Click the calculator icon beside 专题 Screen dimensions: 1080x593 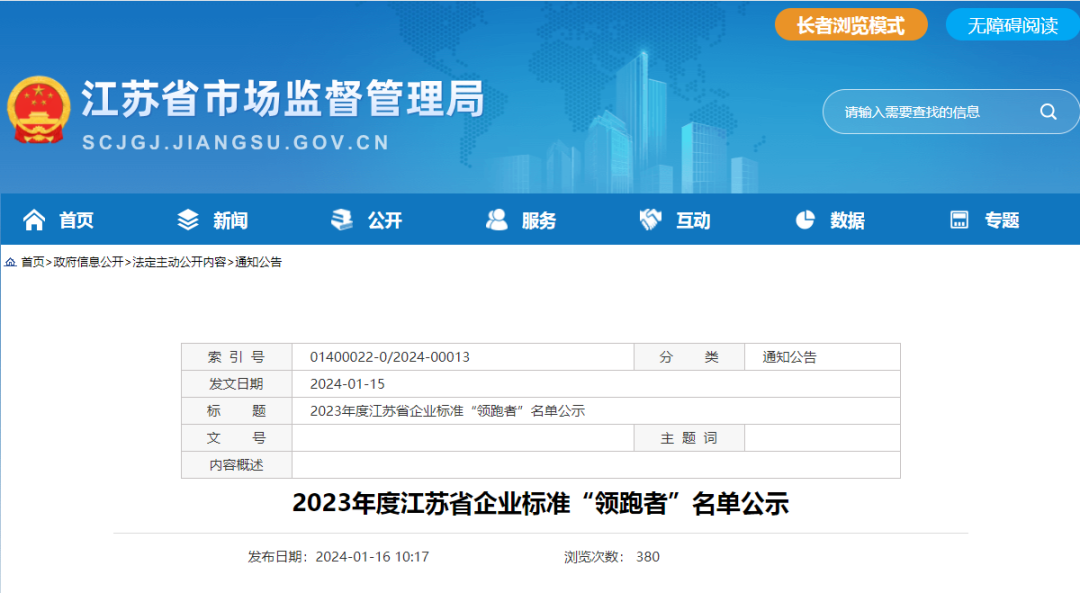(961, 220)
